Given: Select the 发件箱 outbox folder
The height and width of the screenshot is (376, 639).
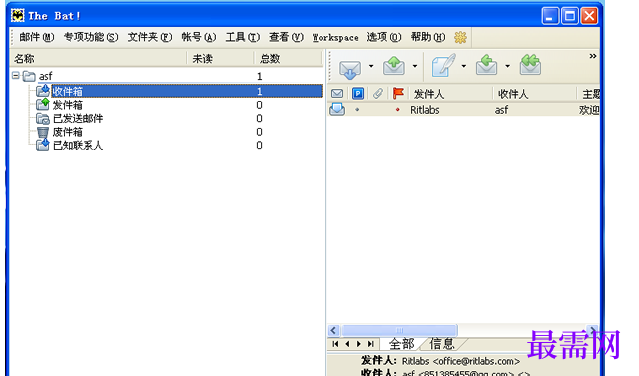Looking at the screenshot, I should click(x=67, y=105).
